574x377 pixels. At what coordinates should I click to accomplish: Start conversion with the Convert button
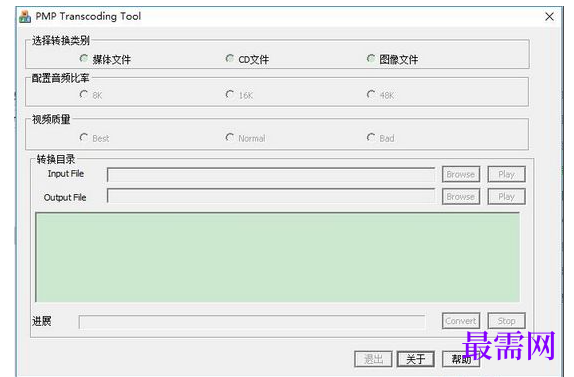point(461,321)
